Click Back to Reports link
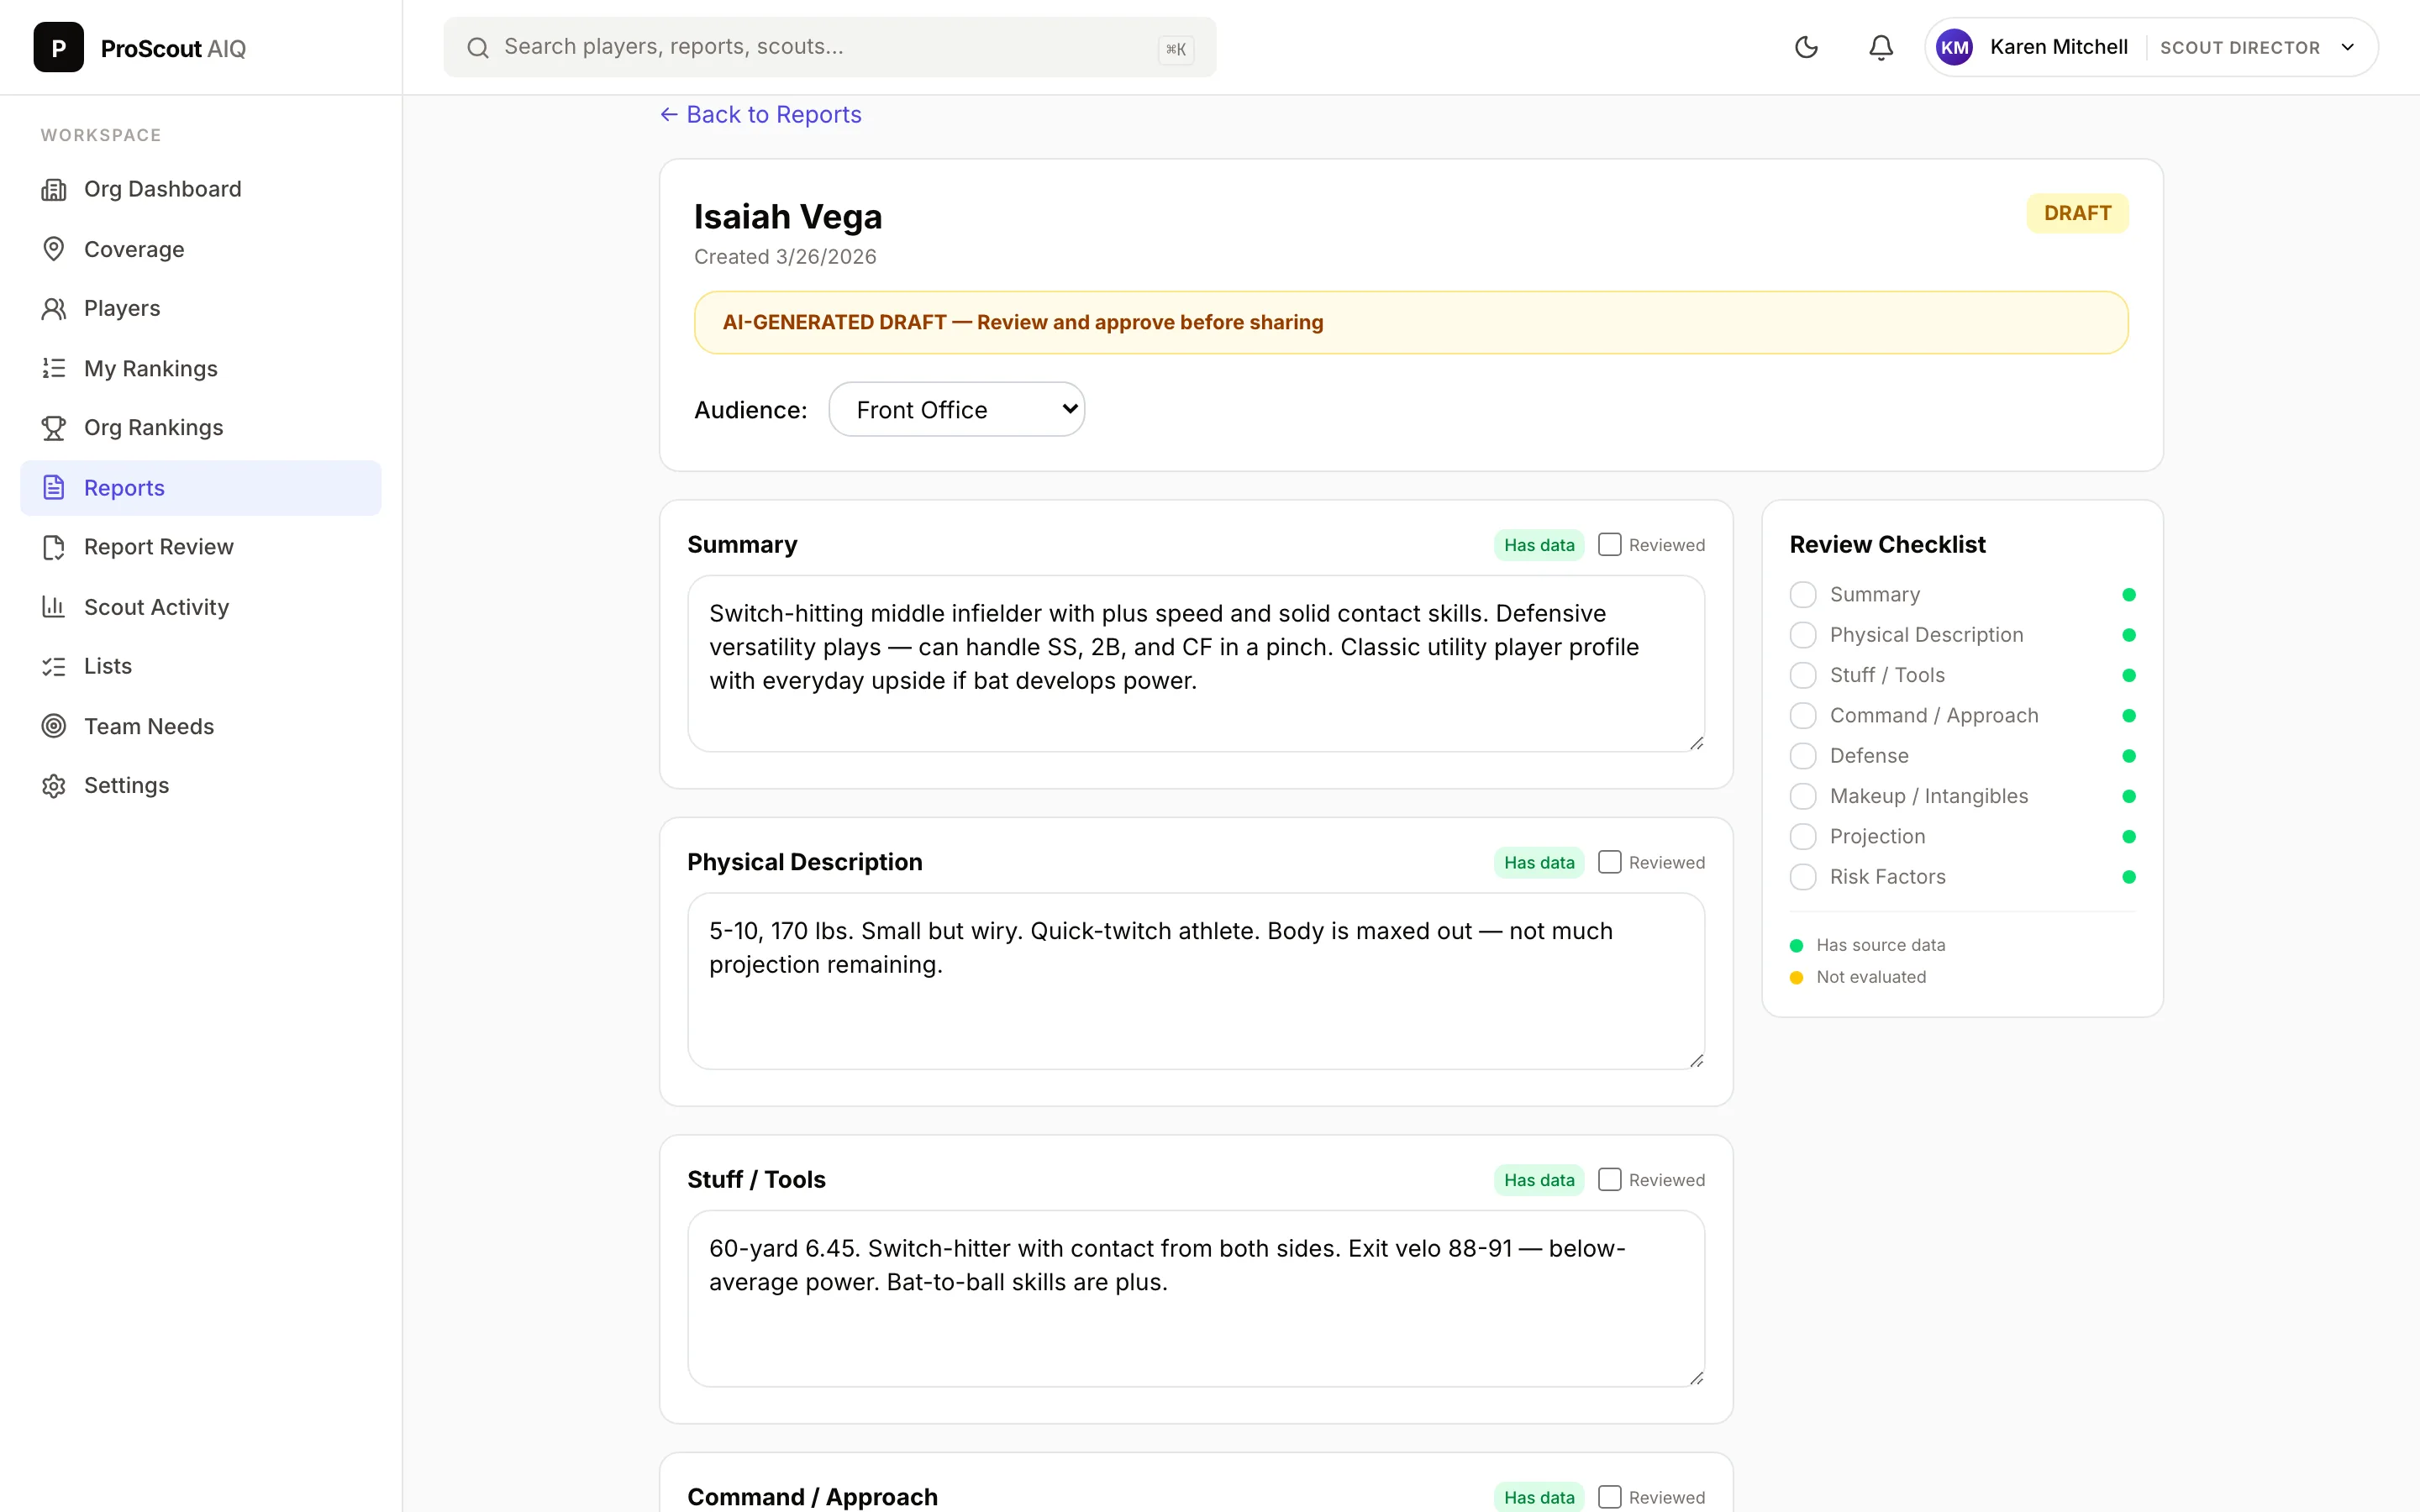 pos(761,115)
